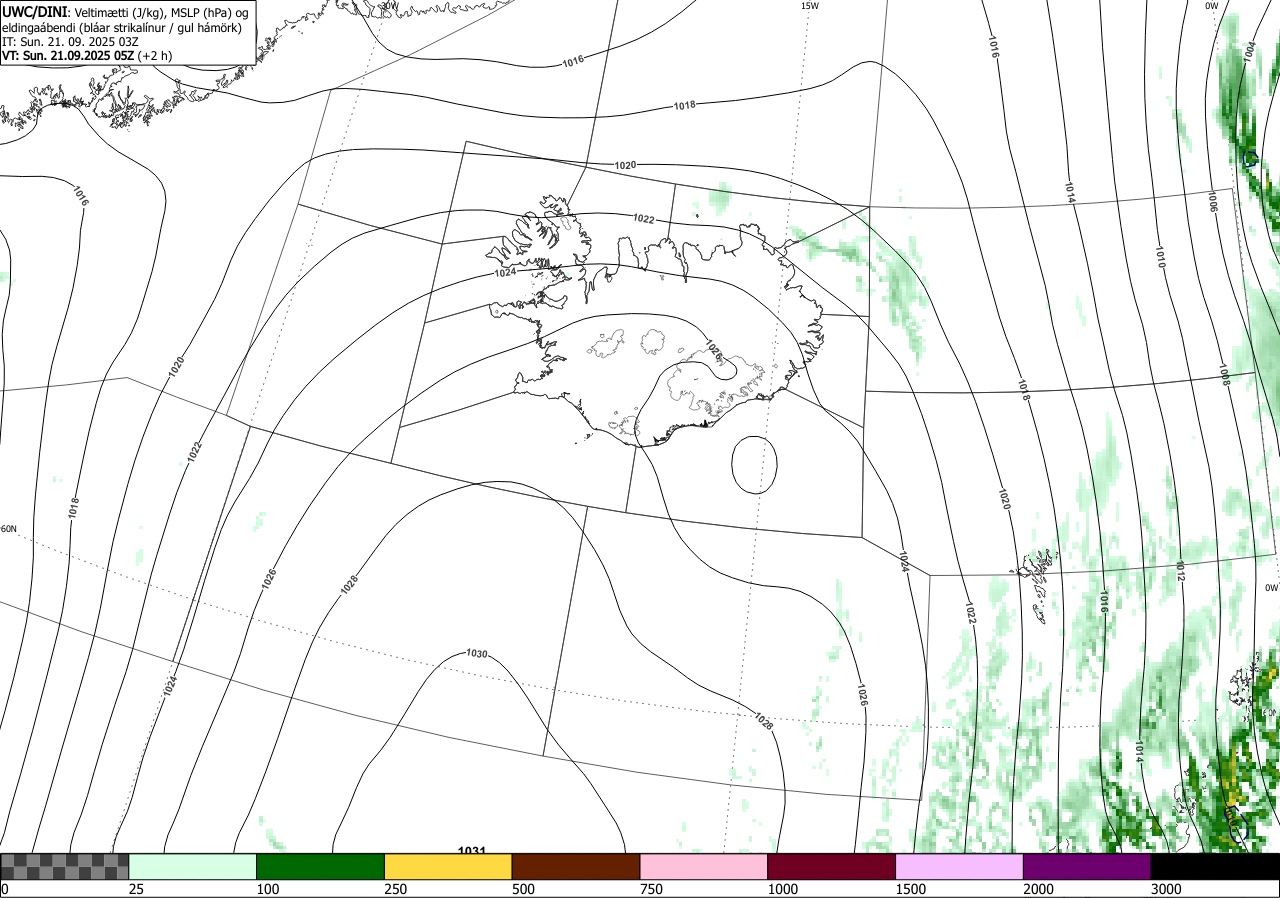
Task: Click the '750' legend scale value
Action: [651, 889]
